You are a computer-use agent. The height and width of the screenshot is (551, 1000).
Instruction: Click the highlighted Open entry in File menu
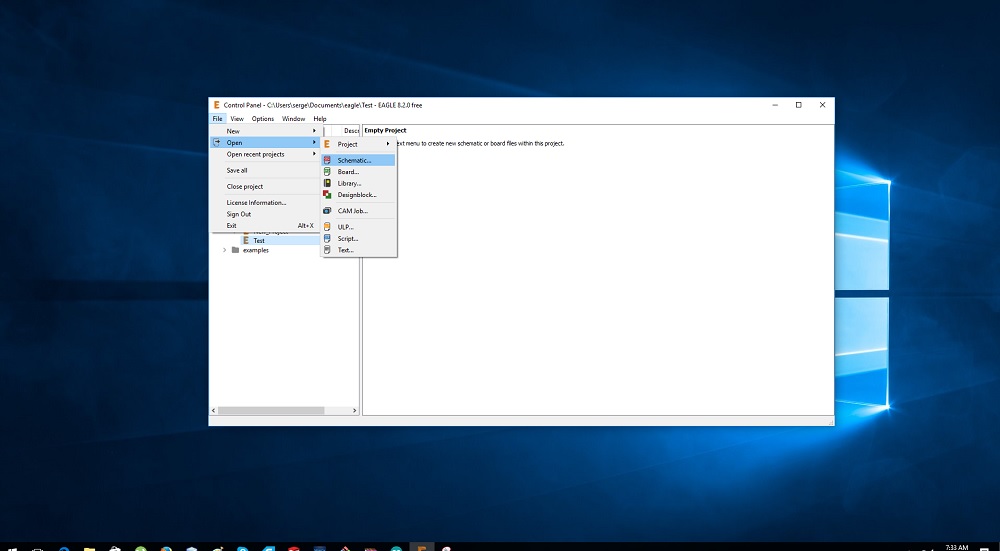pos(265,142)
